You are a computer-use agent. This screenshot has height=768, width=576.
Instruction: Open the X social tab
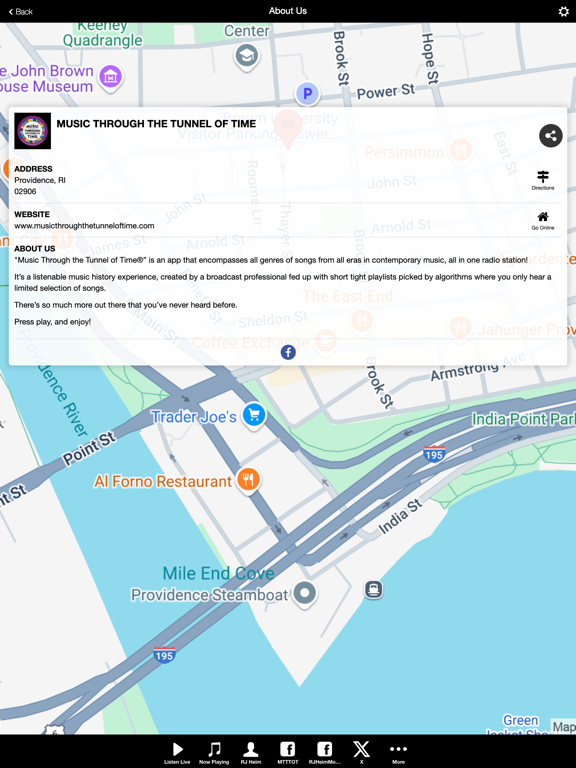[361, 752]
